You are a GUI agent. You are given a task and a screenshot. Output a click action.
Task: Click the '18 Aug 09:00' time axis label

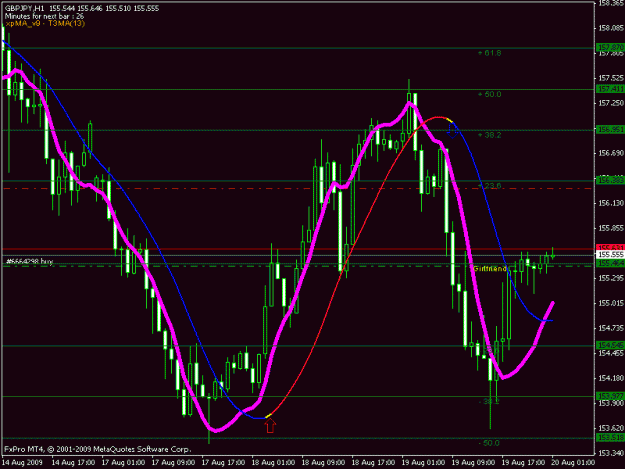[323, 463]
